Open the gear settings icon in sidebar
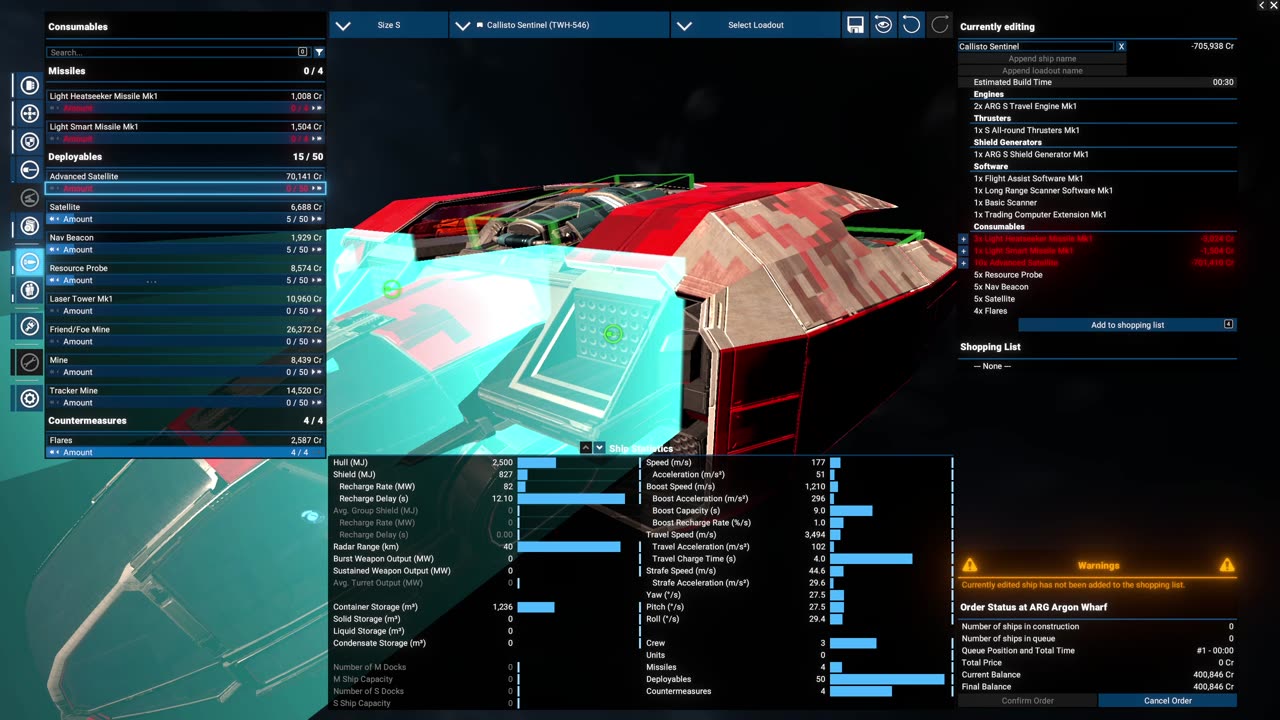 click(x=29, y=398)
